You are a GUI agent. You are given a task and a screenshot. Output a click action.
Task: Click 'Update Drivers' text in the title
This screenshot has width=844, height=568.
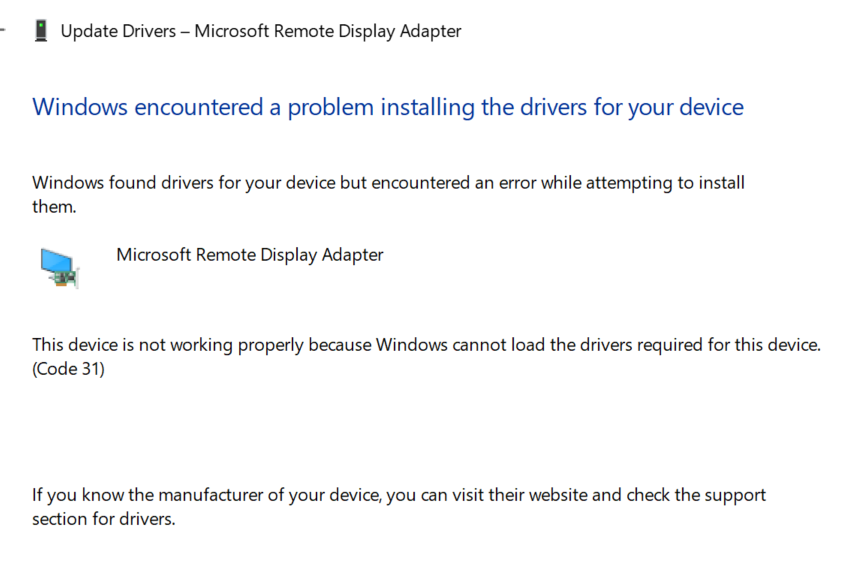(118, 31)
